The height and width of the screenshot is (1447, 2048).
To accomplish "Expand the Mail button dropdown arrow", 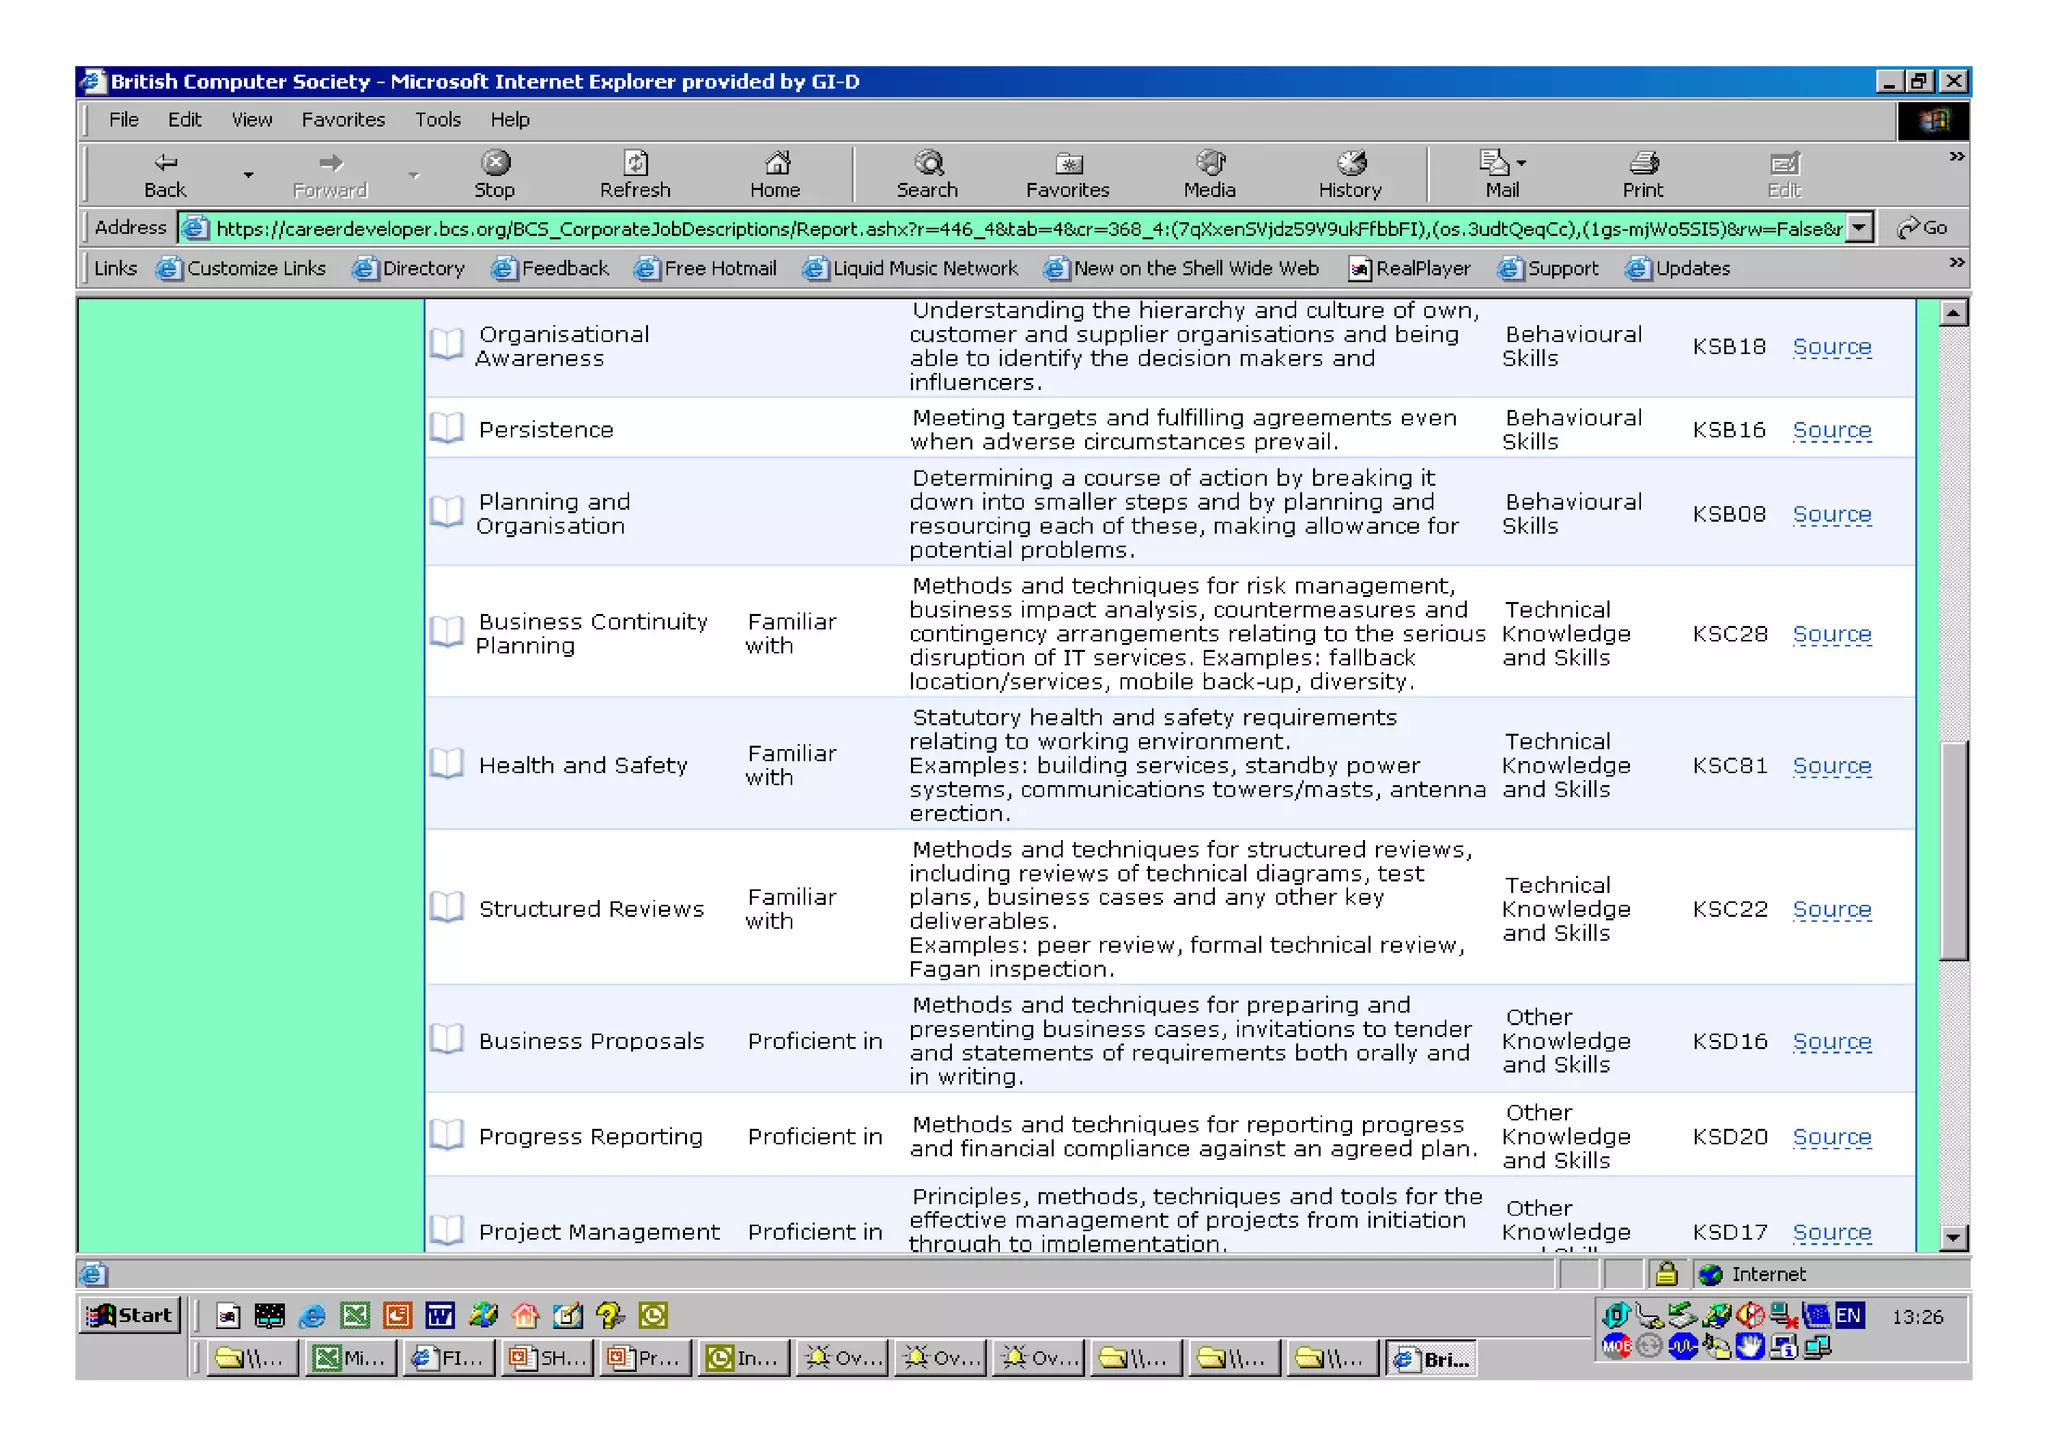I will point(1521,163).
